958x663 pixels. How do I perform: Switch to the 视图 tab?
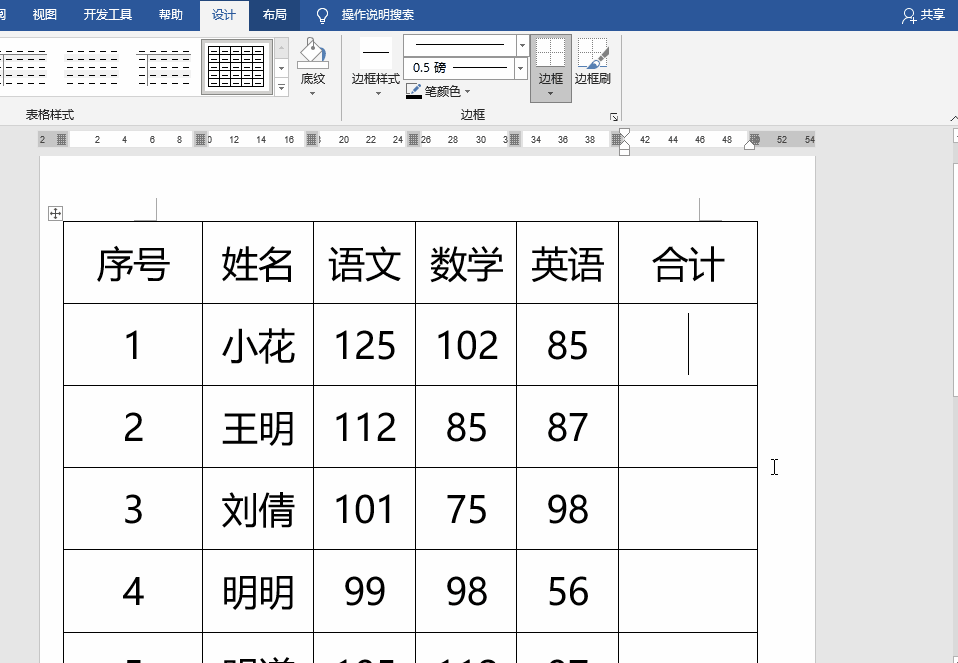[45, 15]
